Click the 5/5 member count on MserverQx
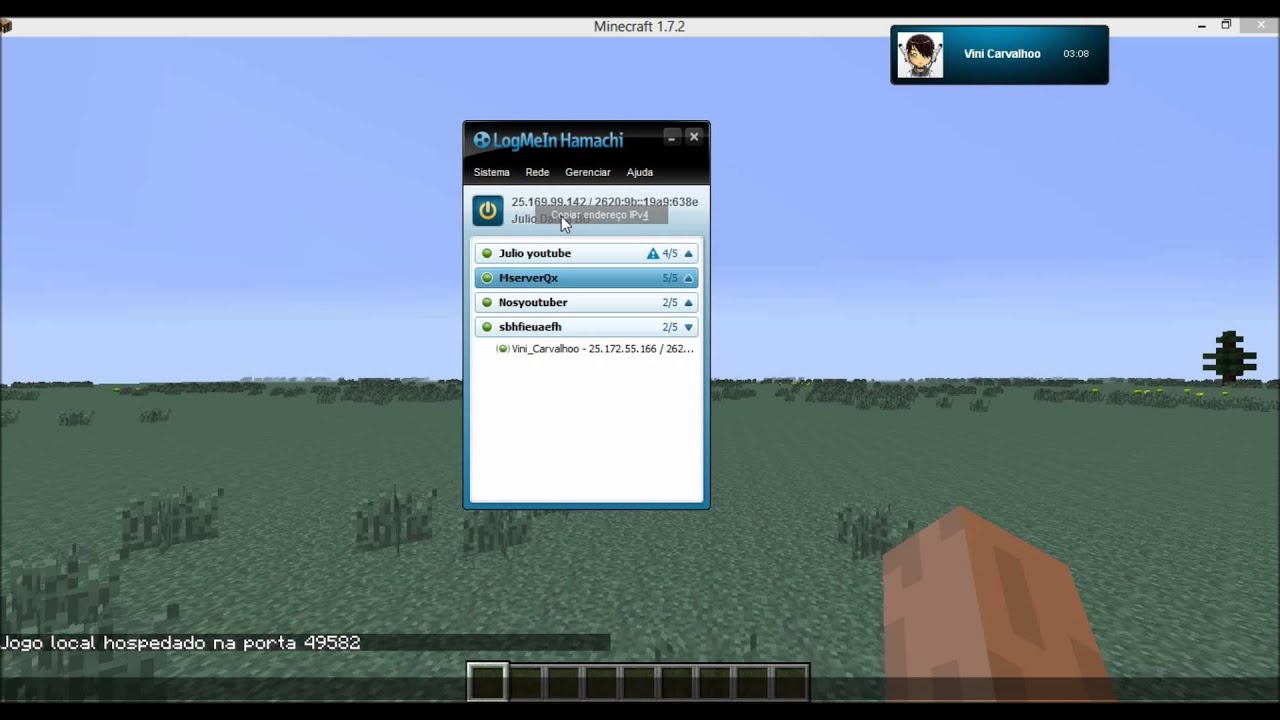This screenshot has height=720, width=1280. point(670,278)
